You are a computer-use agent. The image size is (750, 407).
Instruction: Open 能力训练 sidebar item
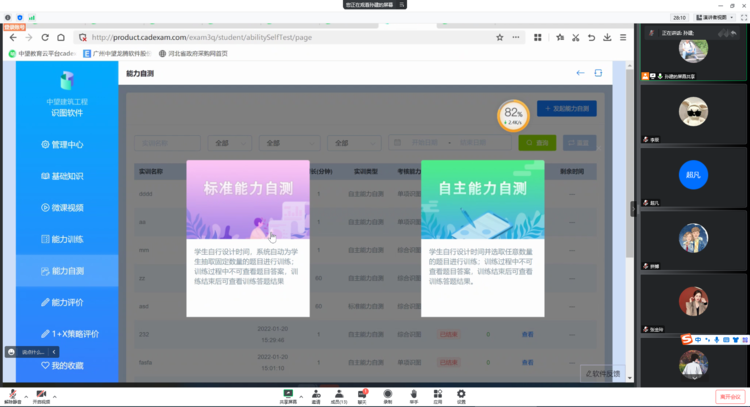tap(67, 239)
